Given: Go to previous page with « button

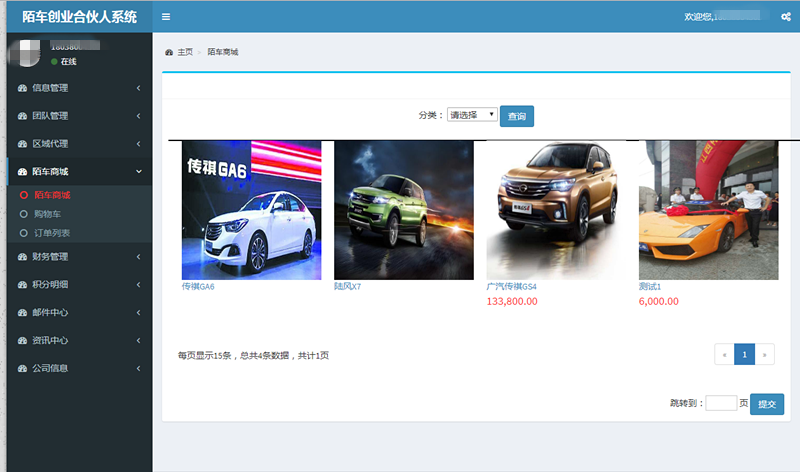Looking at the screenshot, I should click(724, 355).
